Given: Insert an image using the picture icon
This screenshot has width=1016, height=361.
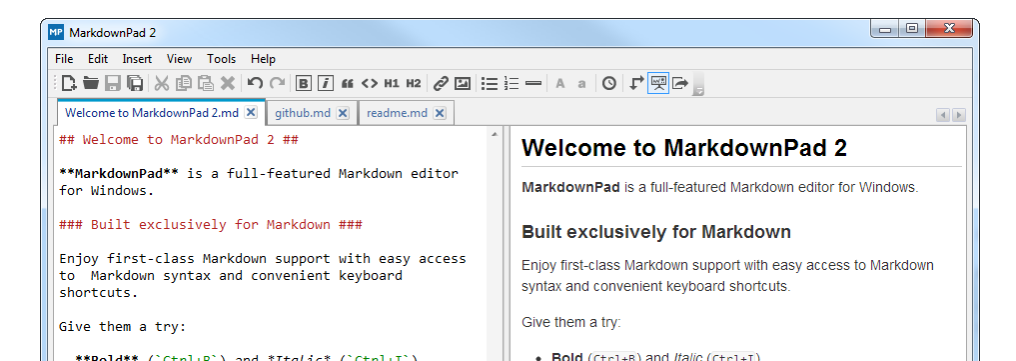Looking at the screenshot, I should [462, 83].
